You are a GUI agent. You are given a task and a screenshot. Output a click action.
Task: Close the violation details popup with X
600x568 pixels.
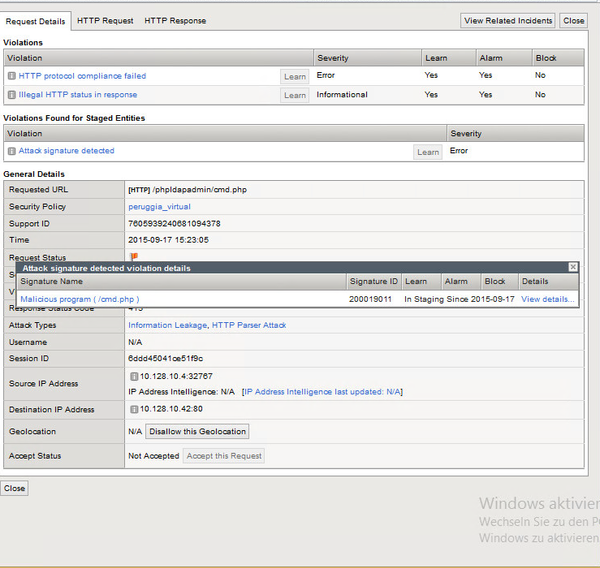coord(573,268)
